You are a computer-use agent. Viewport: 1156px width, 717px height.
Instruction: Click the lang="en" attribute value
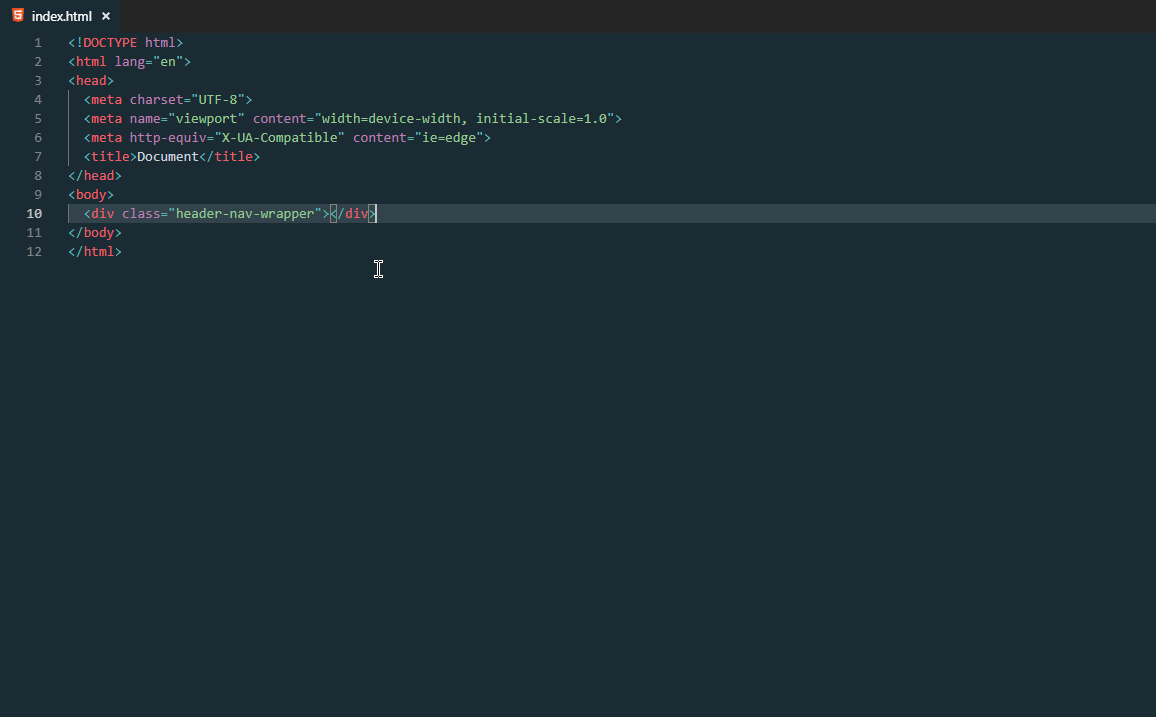(168, 61)
